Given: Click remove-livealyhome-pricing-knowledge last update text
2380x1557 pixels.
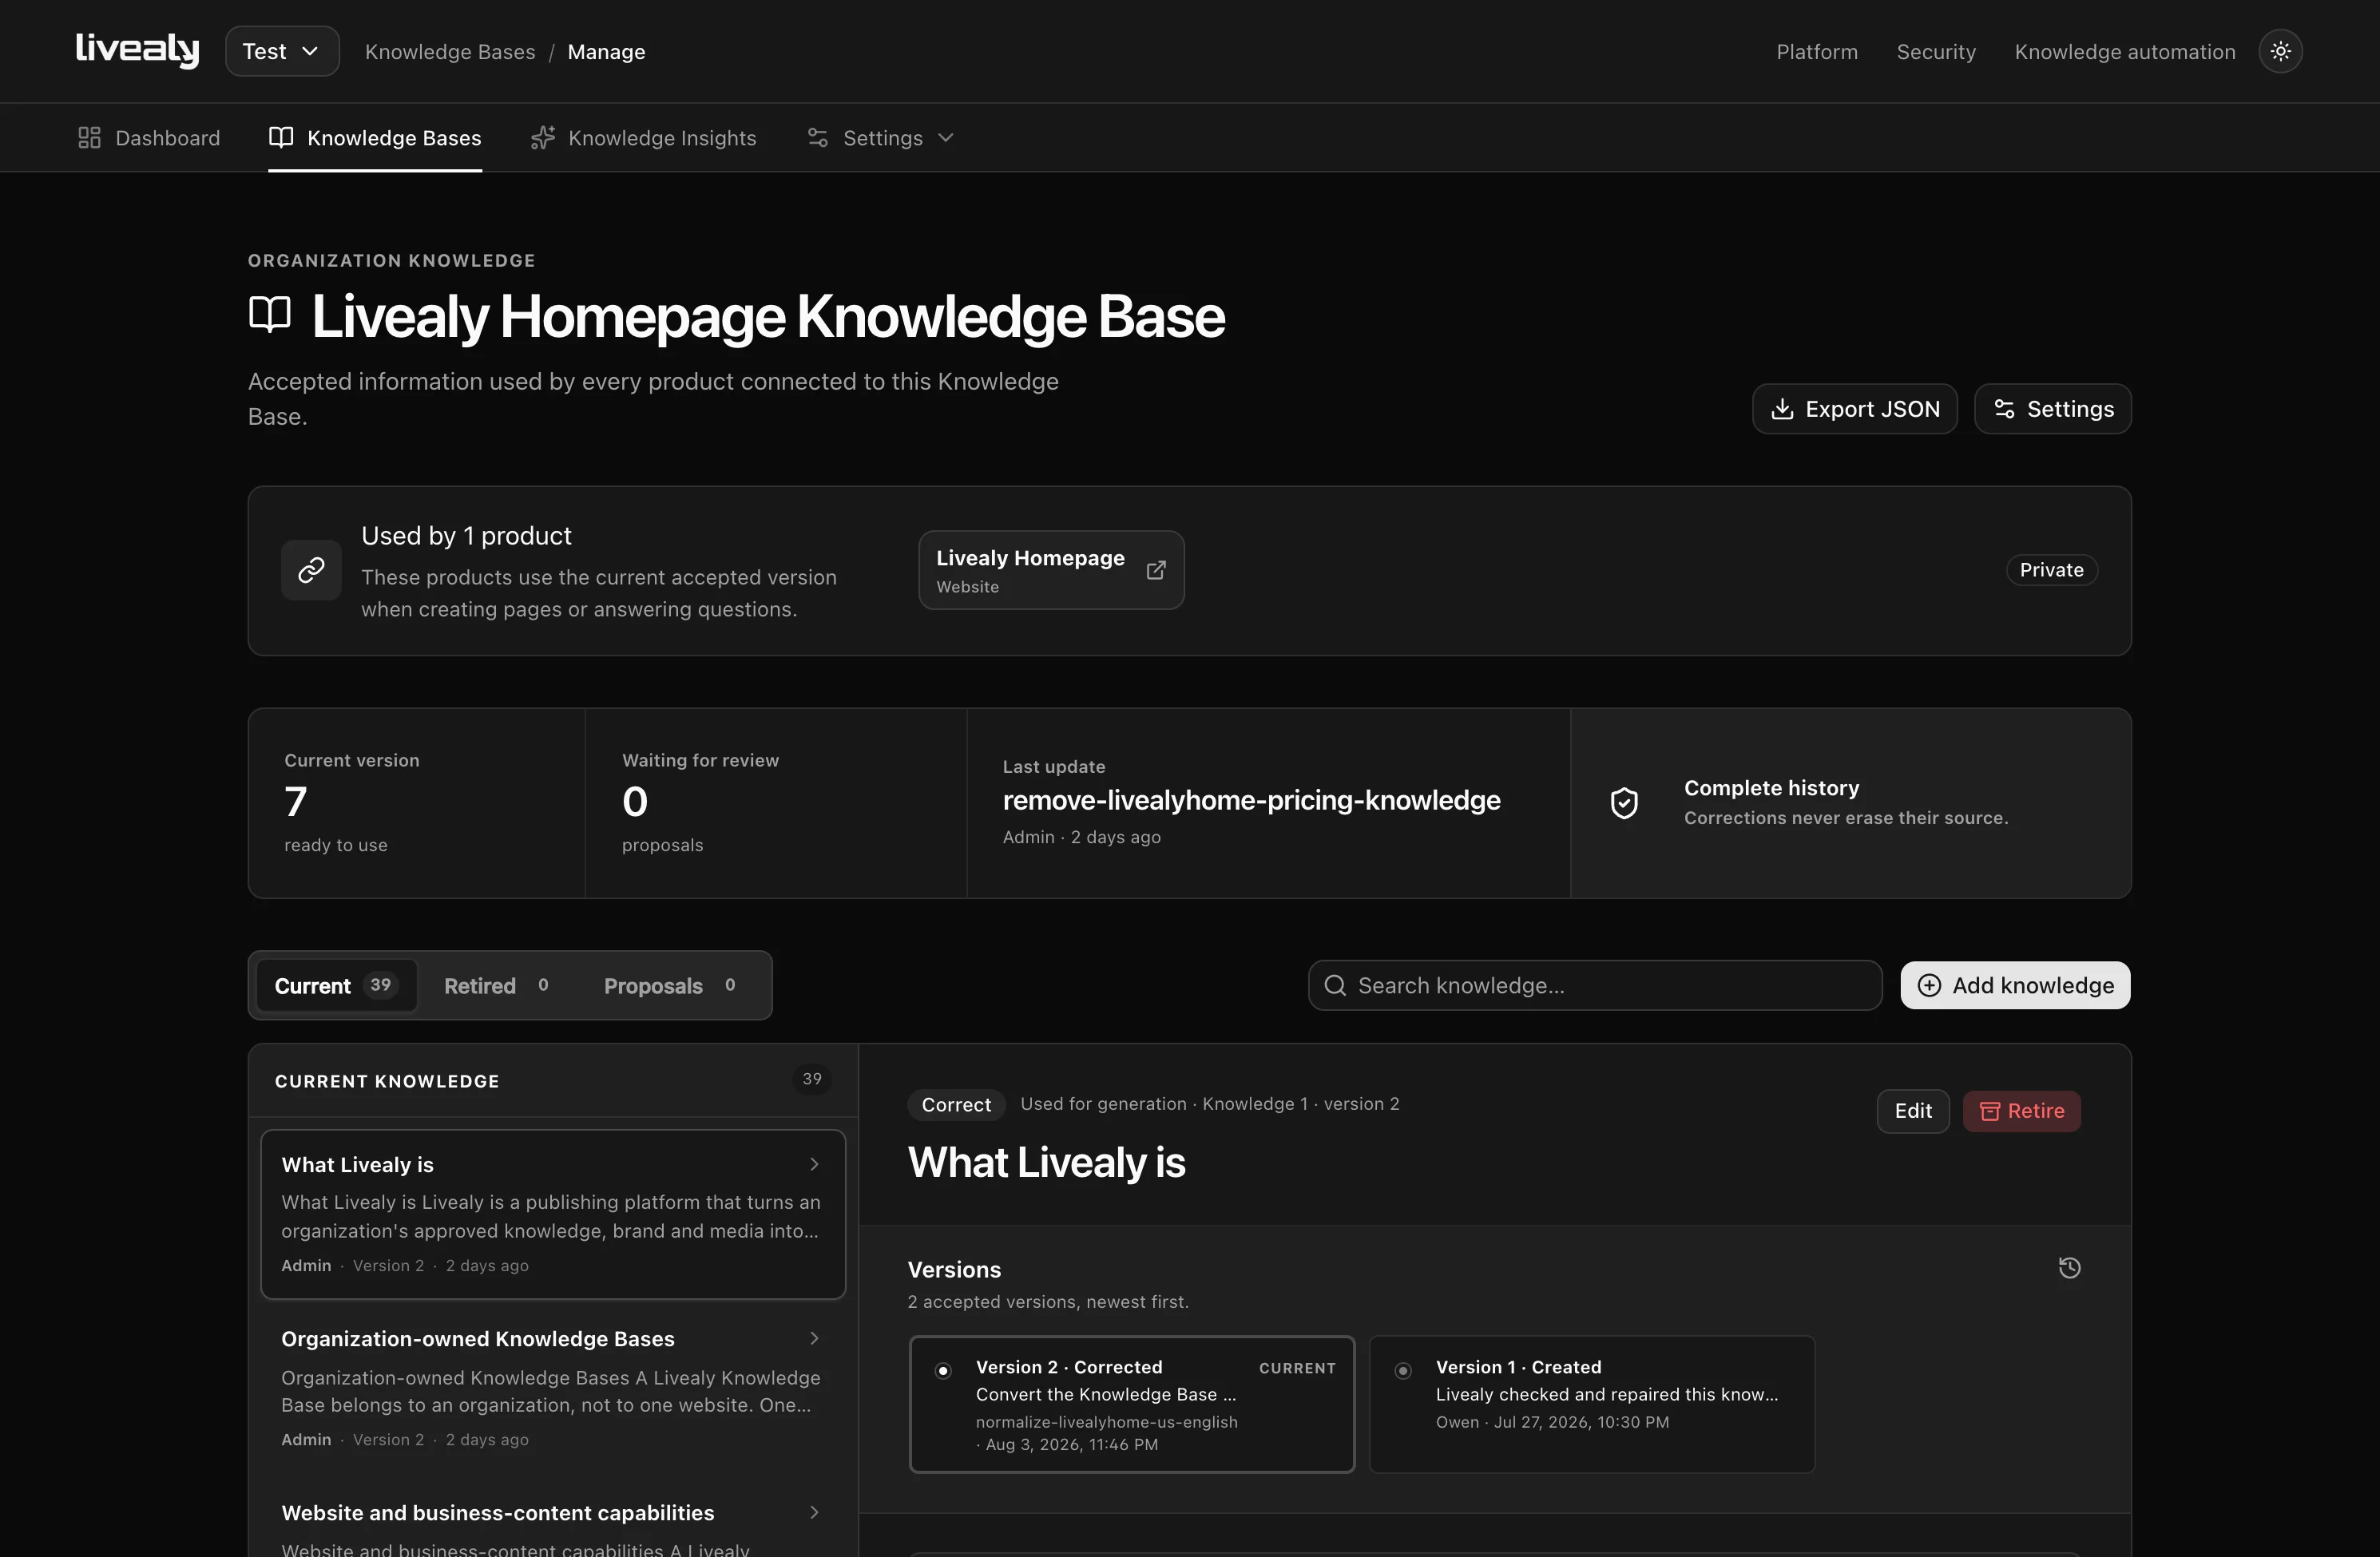Looking at the screenshot, I should [1251, 800].
